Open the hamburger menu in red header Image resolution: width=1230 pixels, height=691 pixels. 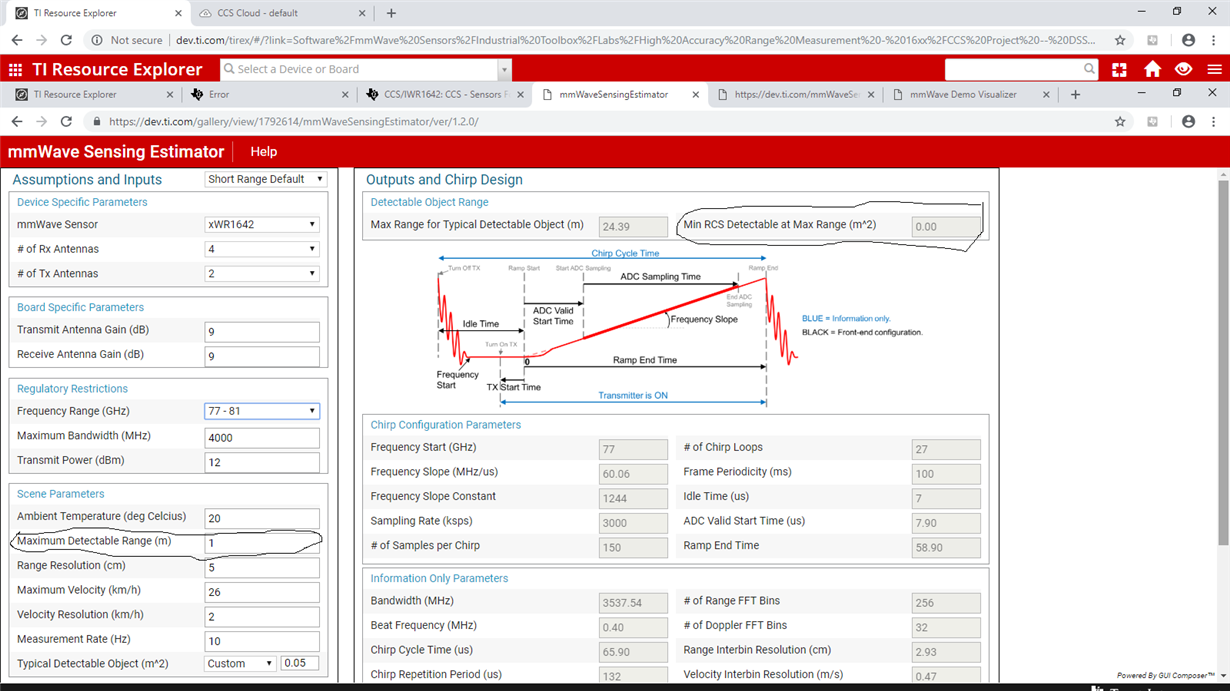click(x=1214, y=69)
